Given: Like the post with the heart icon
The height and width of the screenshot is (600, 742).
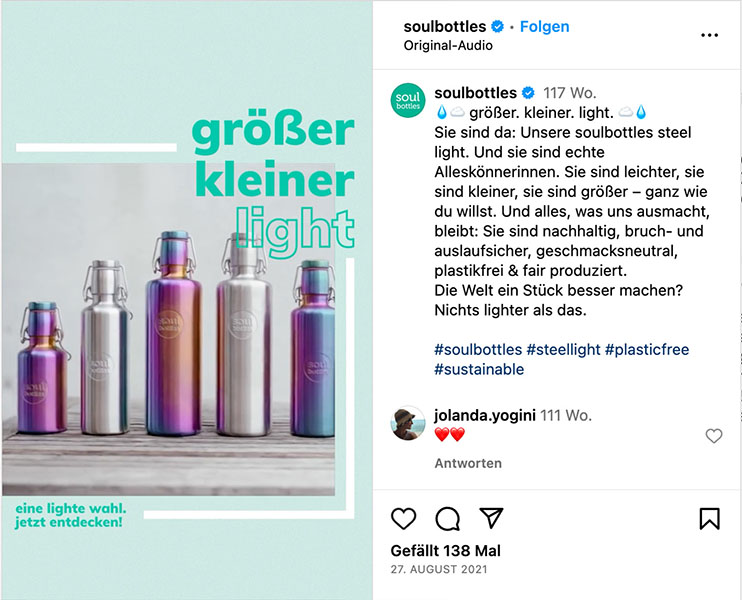Looking at the screenshot, I should [404, 518].
